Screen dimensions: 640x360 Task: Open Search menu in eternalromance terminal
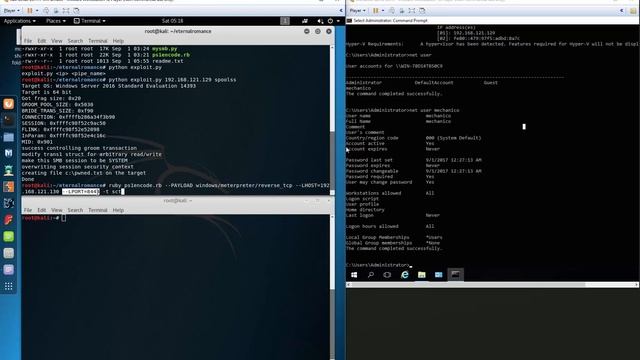(x=75, y=41)
